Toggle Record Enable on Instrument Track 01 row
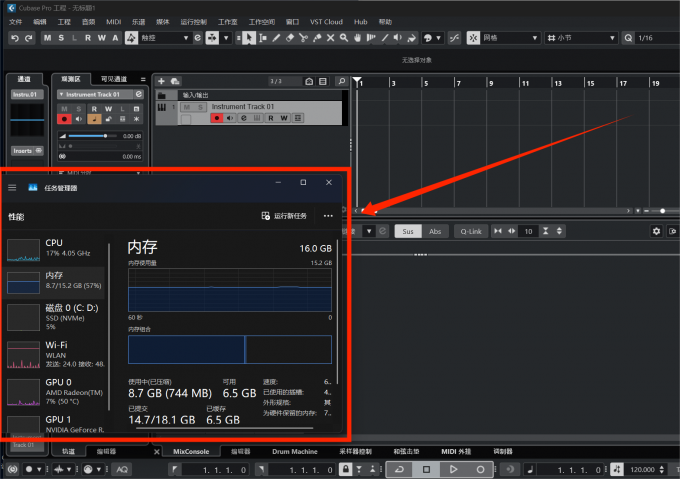This screenshot has width=680, height=479. (x=216, y=118)
